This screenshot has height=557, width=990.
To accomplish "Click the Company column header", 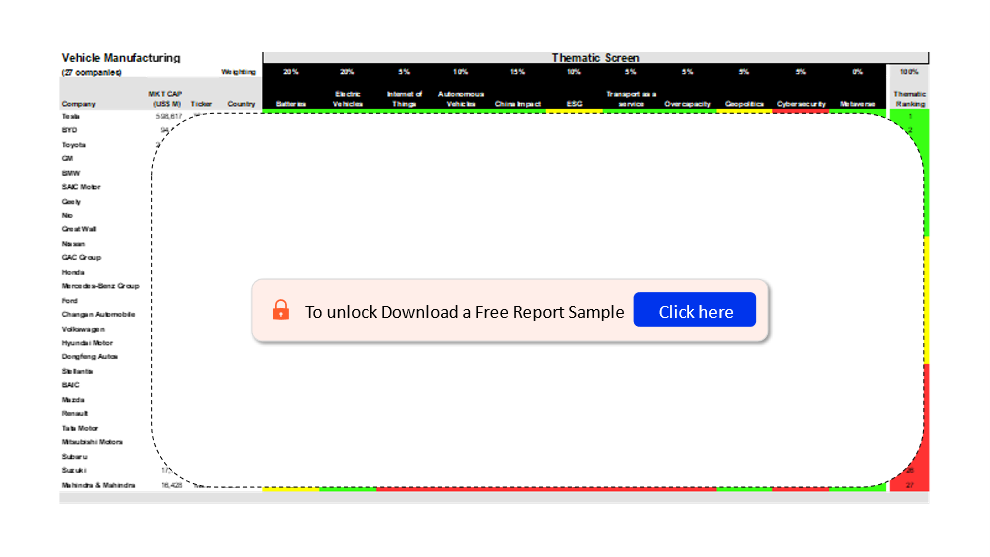I will [x=78, y=104].
